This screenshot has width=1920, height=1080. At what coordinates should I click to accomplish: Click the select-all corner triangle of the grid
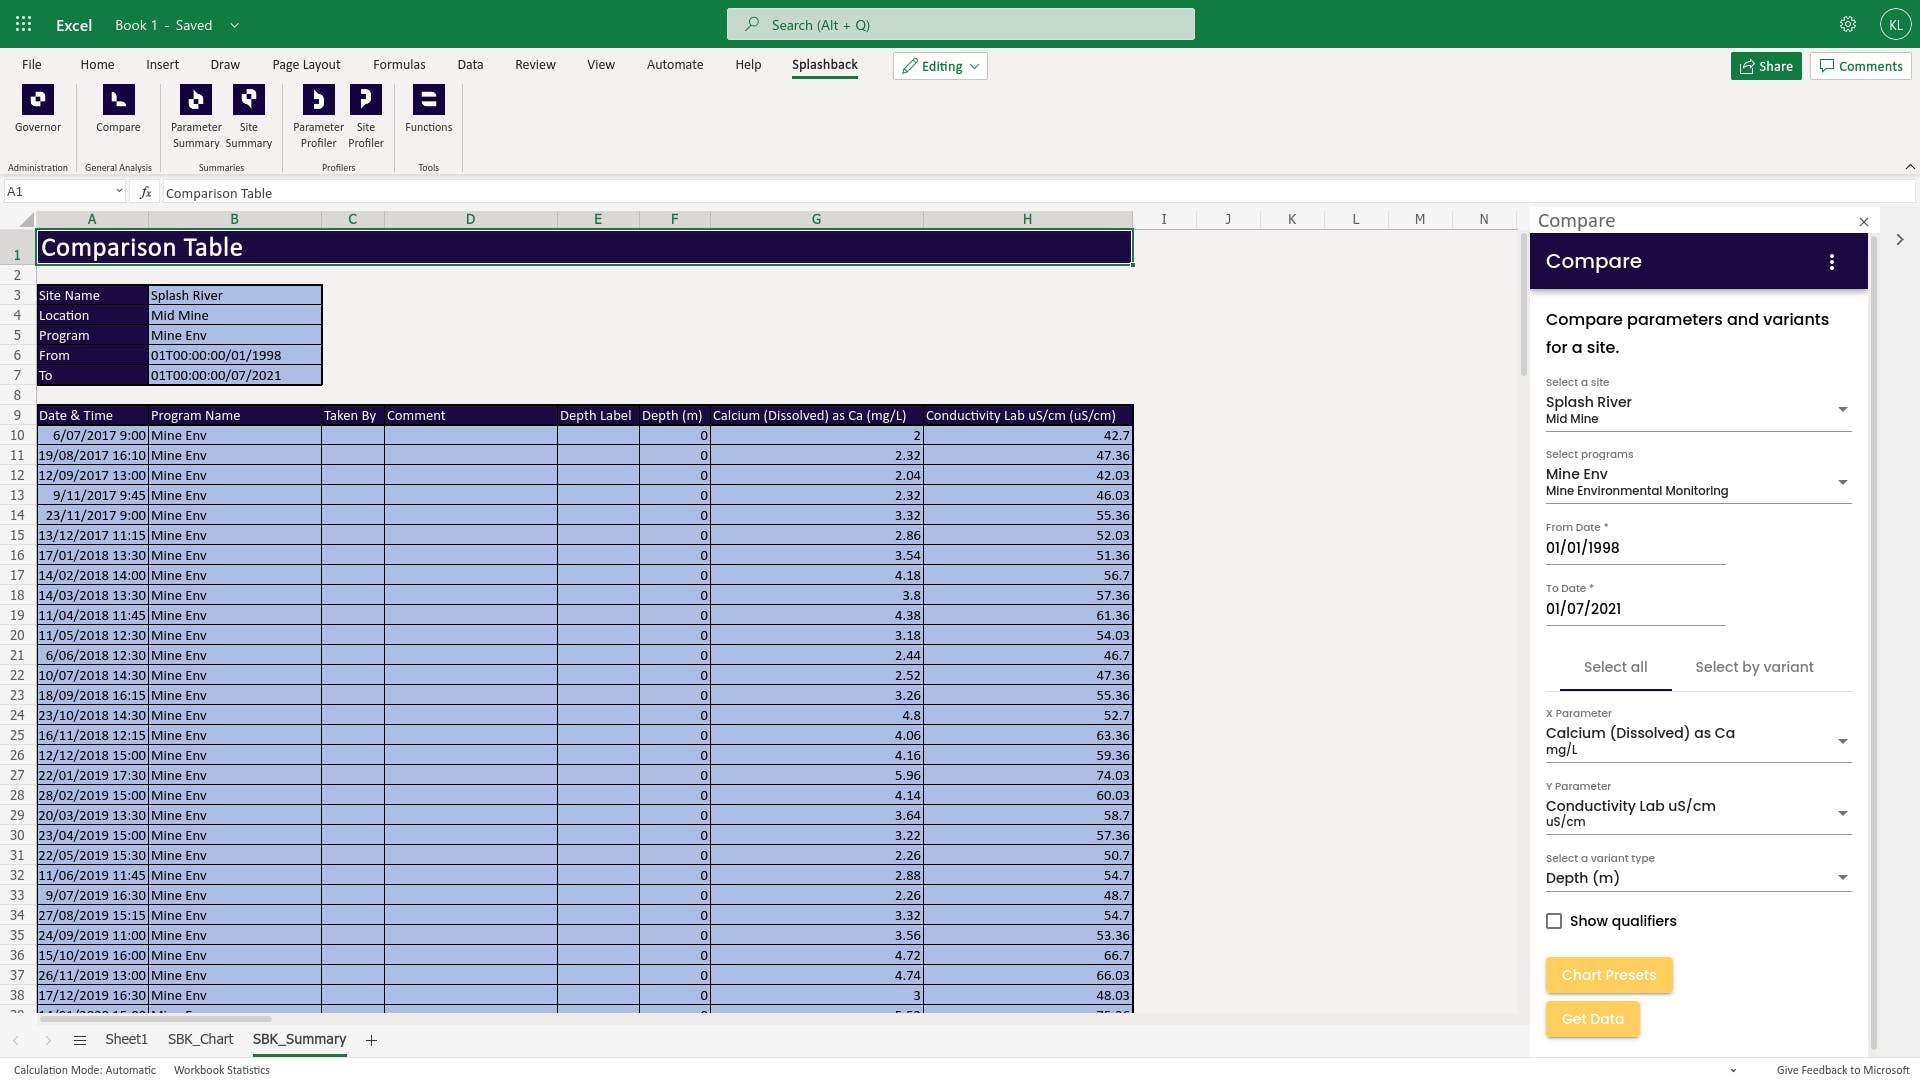[x=27, y=219]
